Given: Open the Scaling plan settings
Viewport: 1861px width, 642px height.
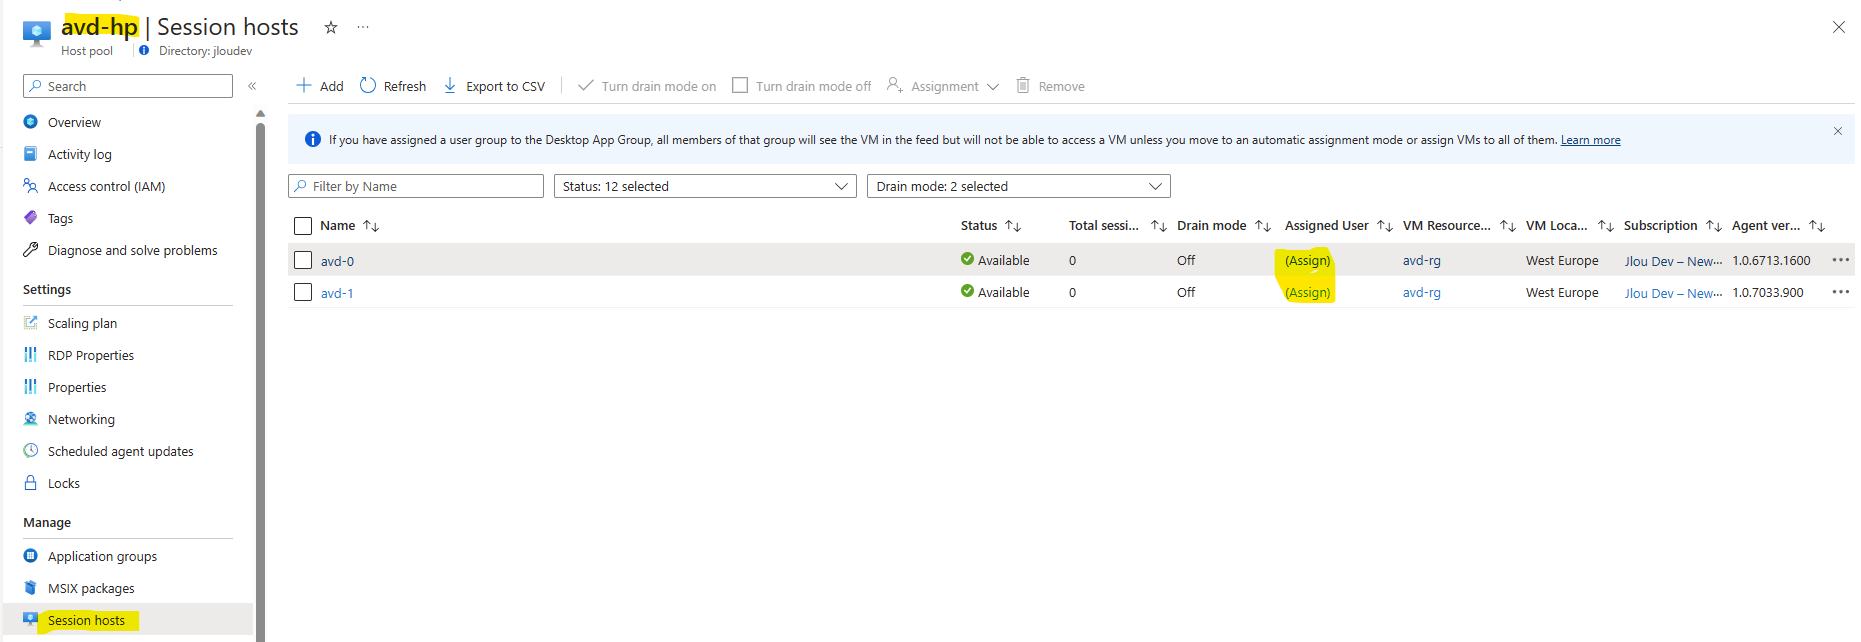Looking at the screenshot, I should 82,323.
